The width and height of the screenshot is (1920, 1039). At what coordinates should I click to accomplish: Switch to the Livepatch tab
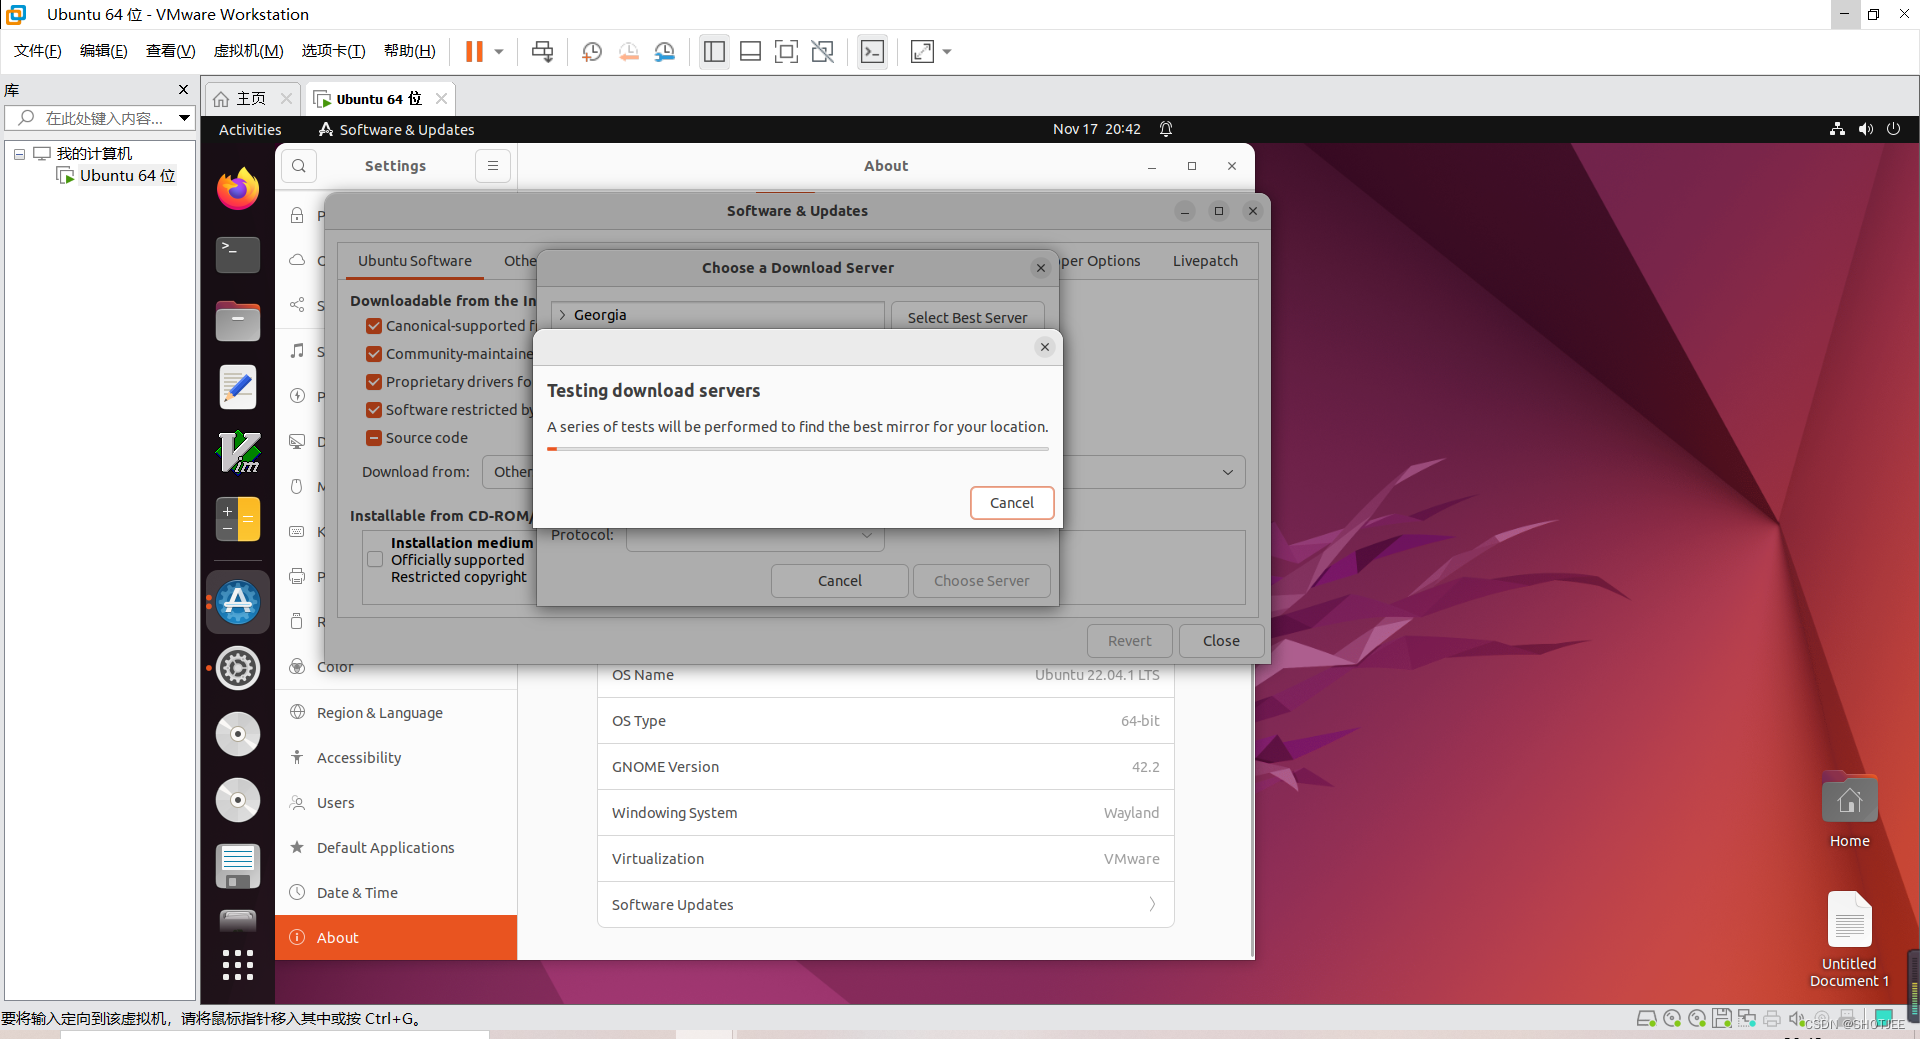click(1205, 261)
